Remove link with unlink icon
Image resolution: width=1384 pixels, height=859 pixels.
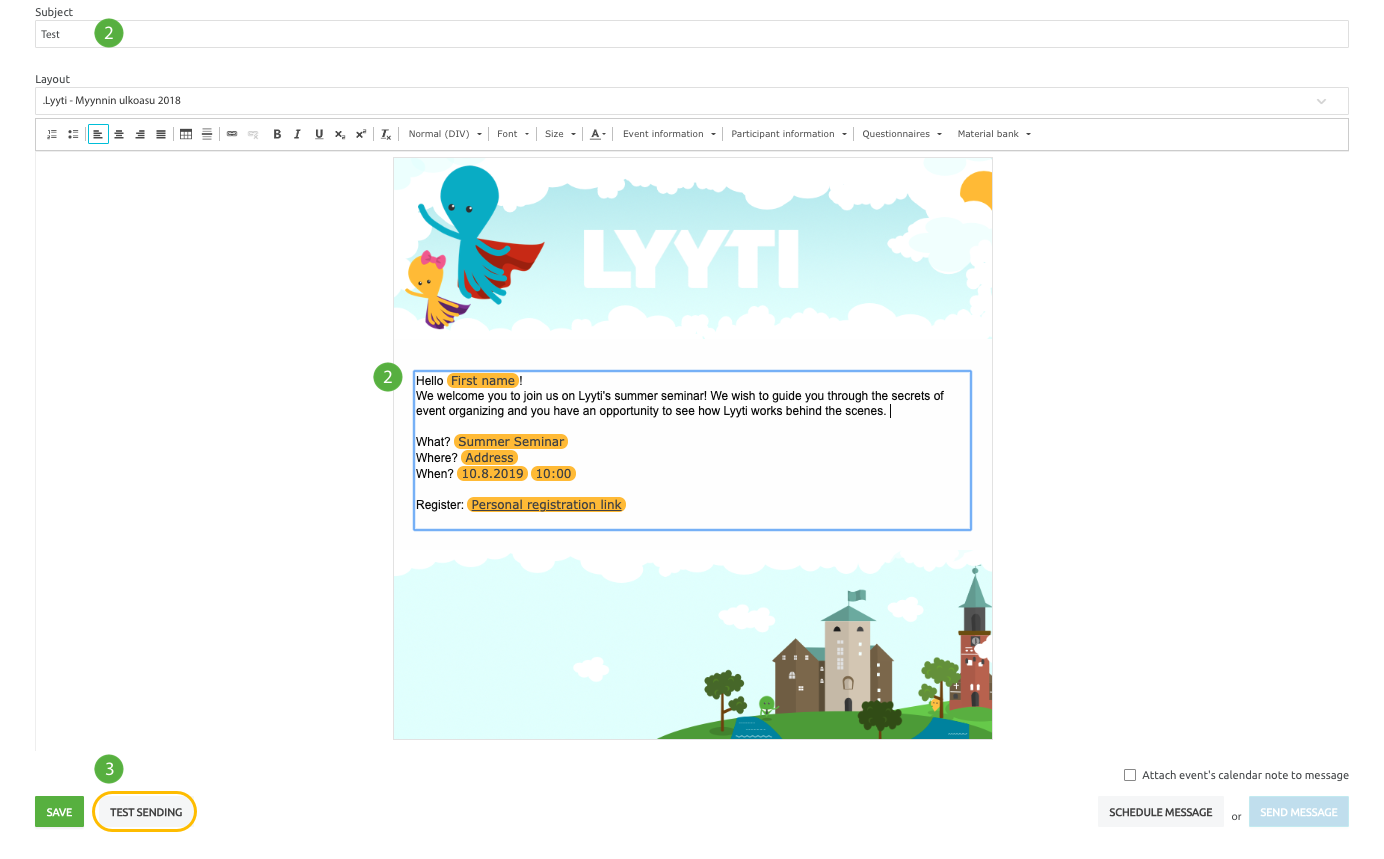pyautogui.click(x=253, y=134)
